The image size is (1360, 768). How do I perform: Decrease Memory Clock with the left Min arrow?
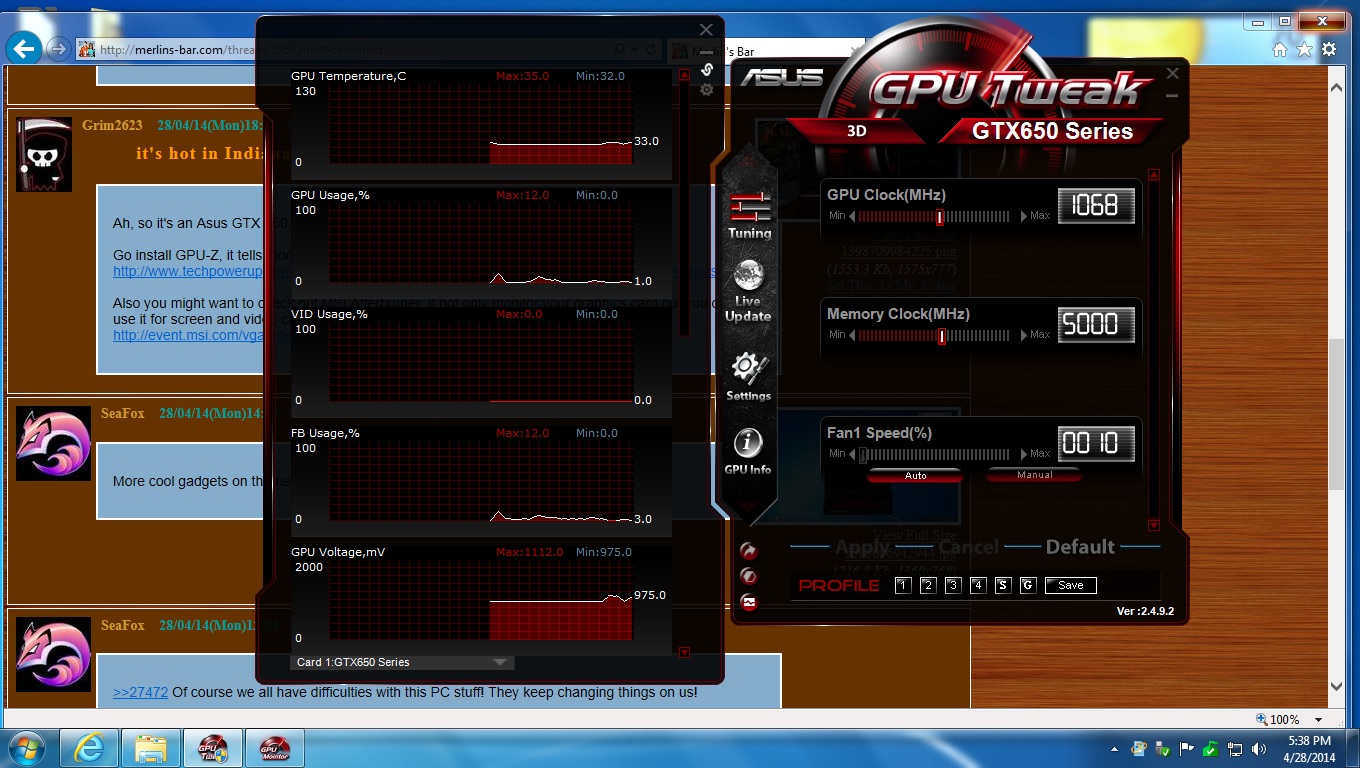pyautogui.click(x=853, y=335)
